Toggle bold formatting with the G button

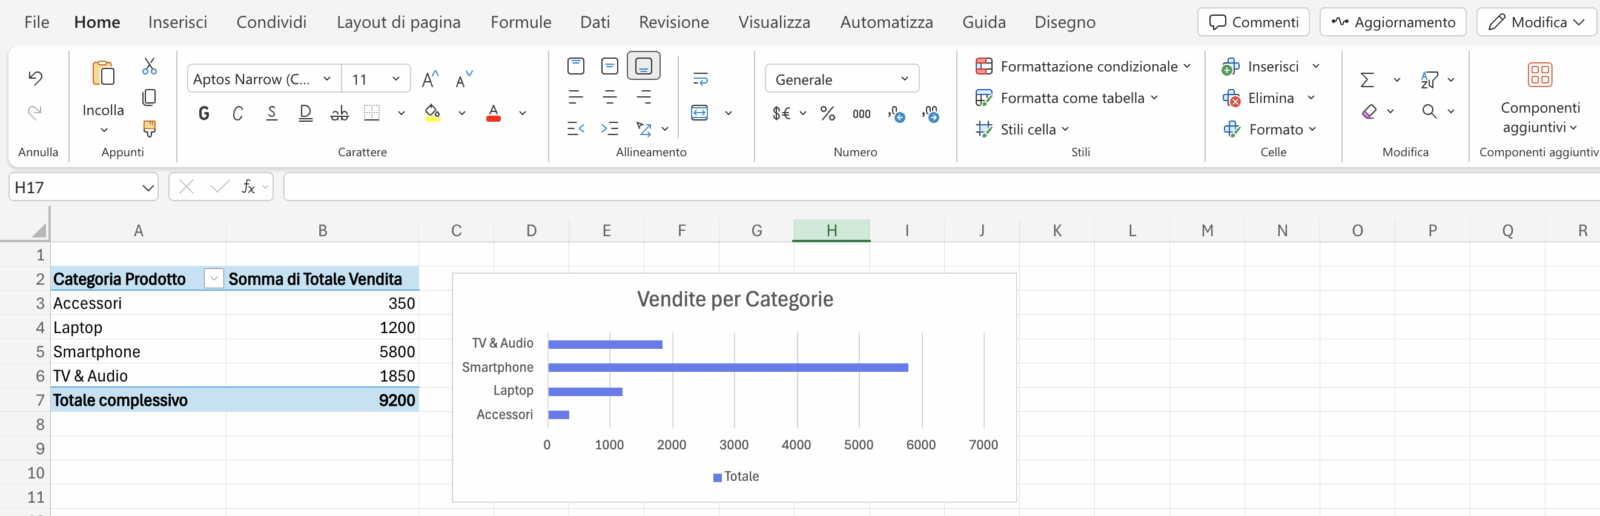[204, 114]
